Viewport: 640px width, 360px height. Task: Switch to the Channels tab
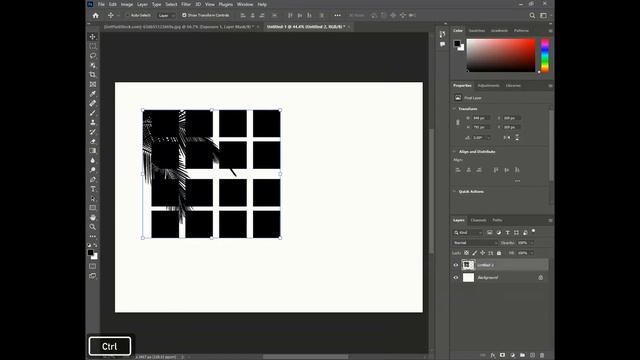478,220
